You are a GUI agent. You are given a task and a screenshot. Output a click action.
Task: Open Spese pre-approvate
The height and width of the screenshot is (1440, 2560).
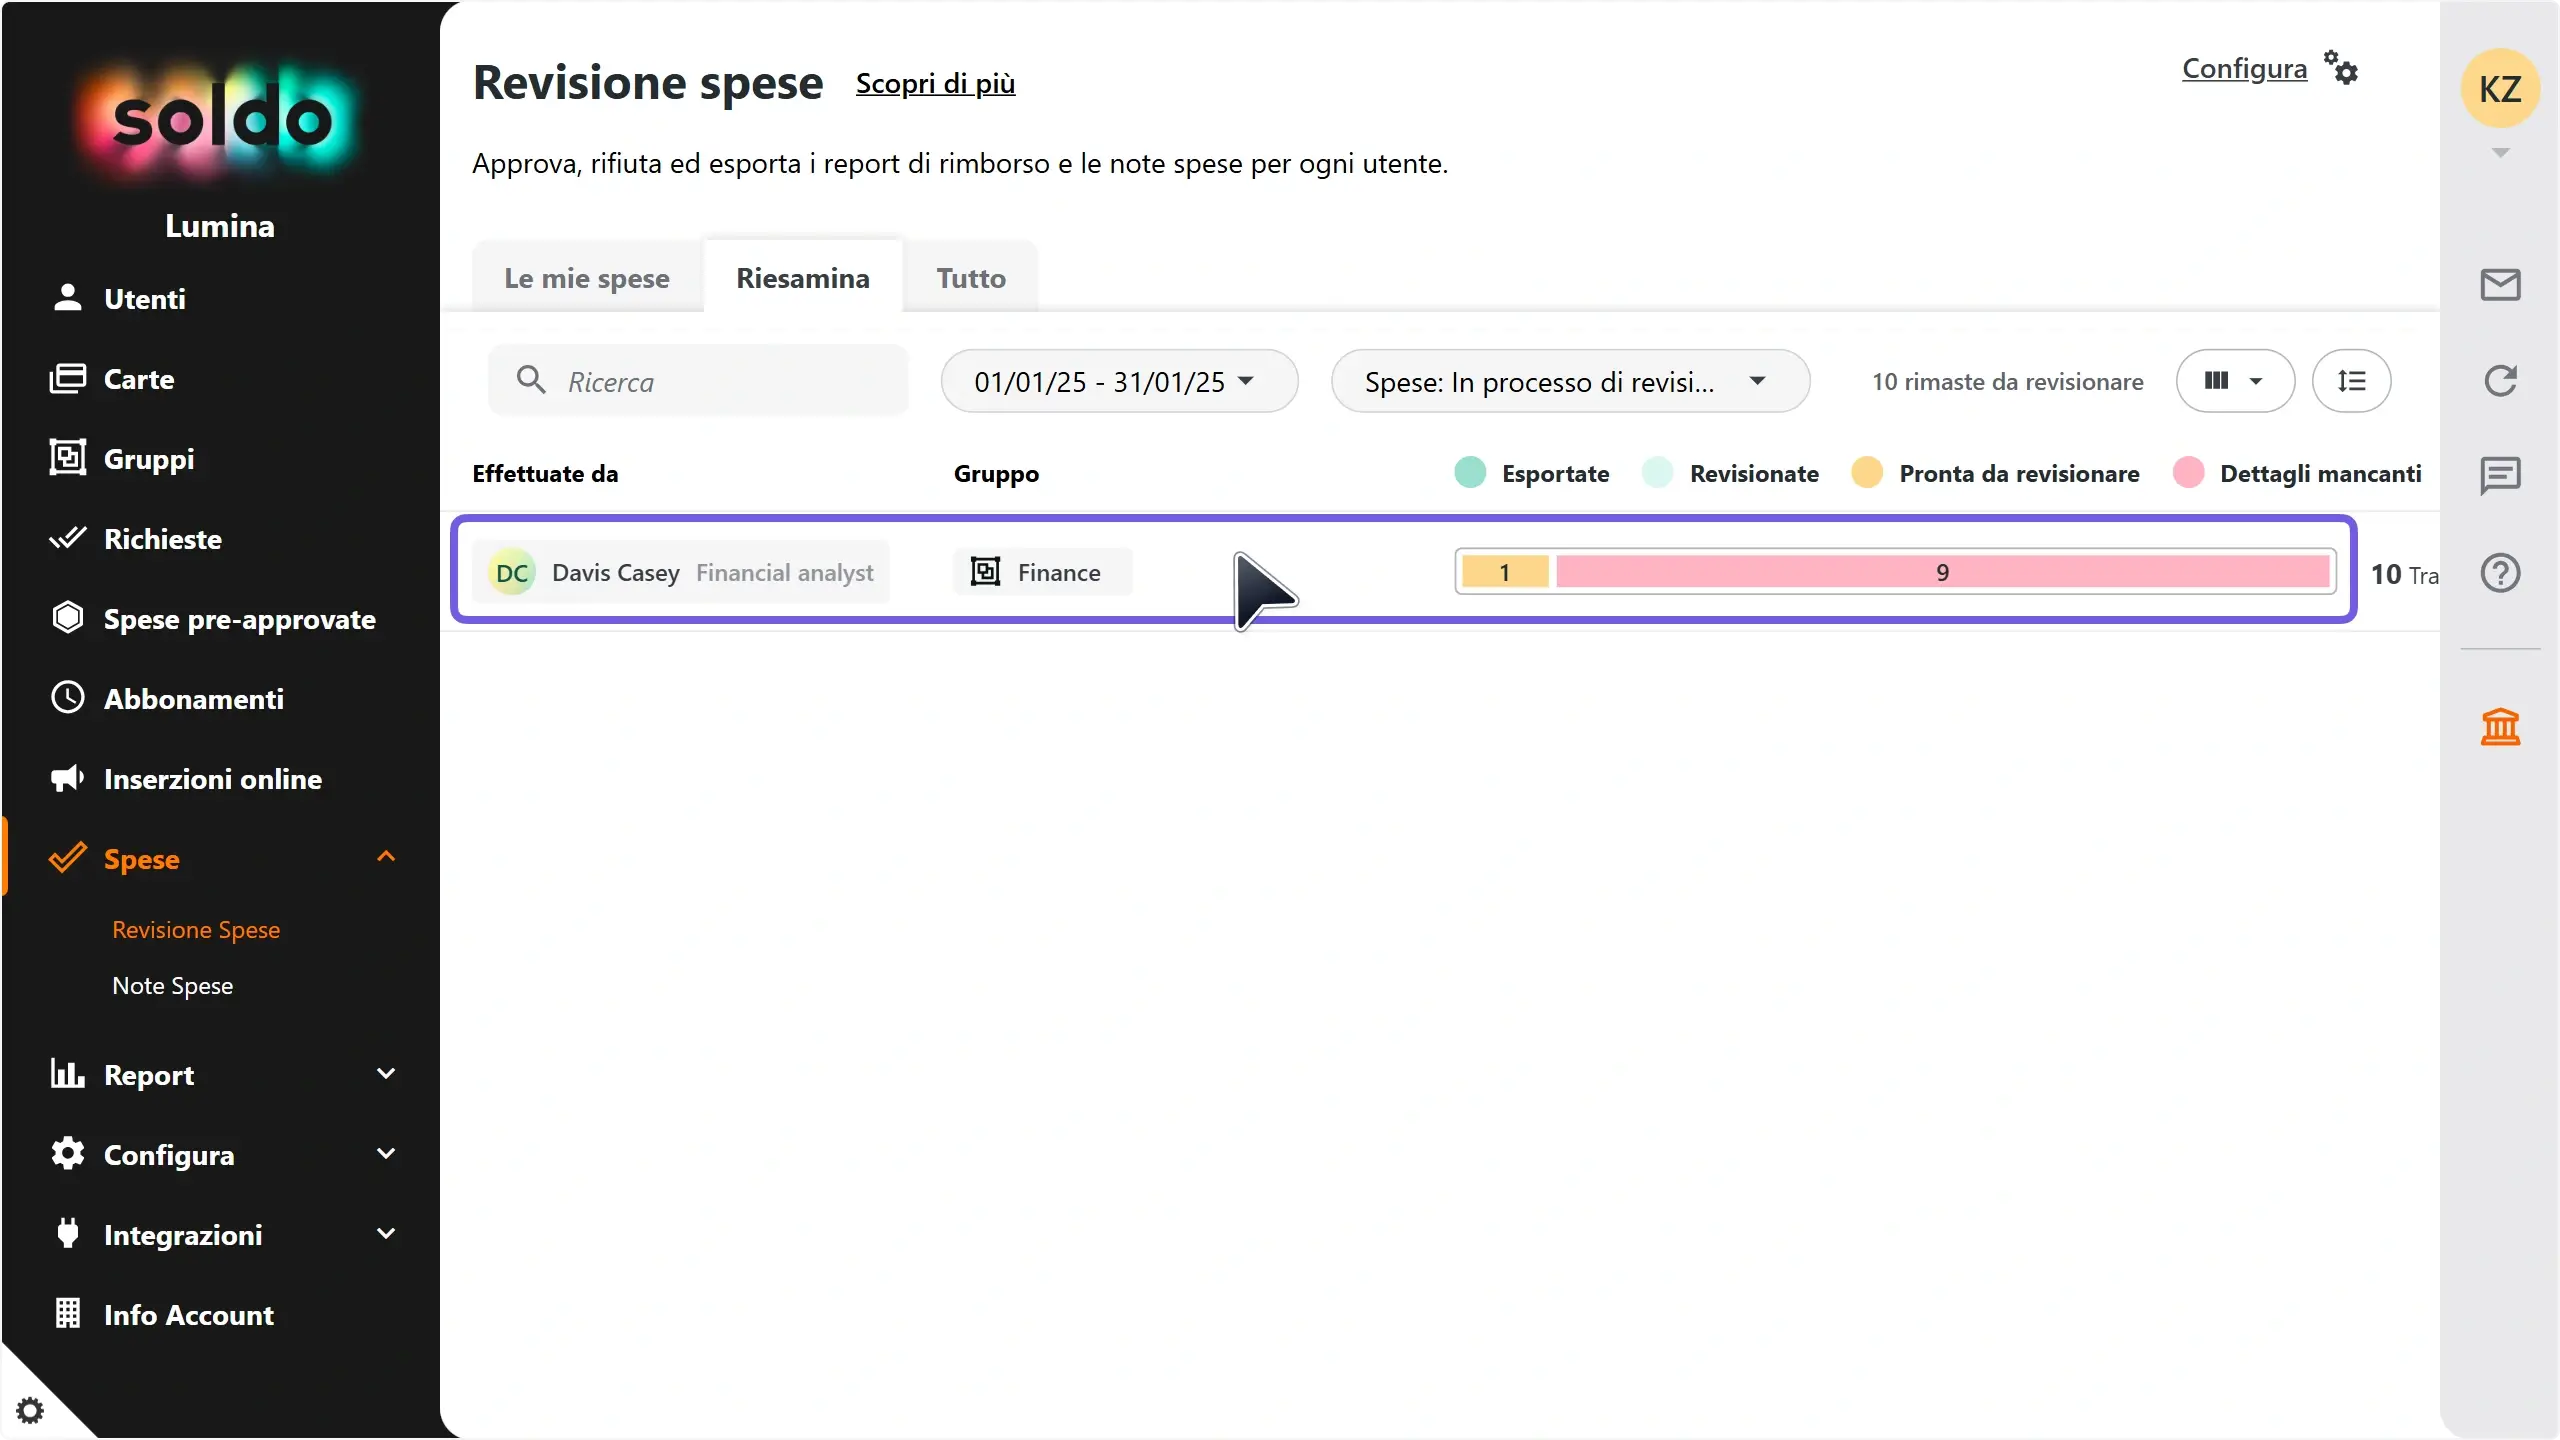pyautogui.click(x=239, y=619)
